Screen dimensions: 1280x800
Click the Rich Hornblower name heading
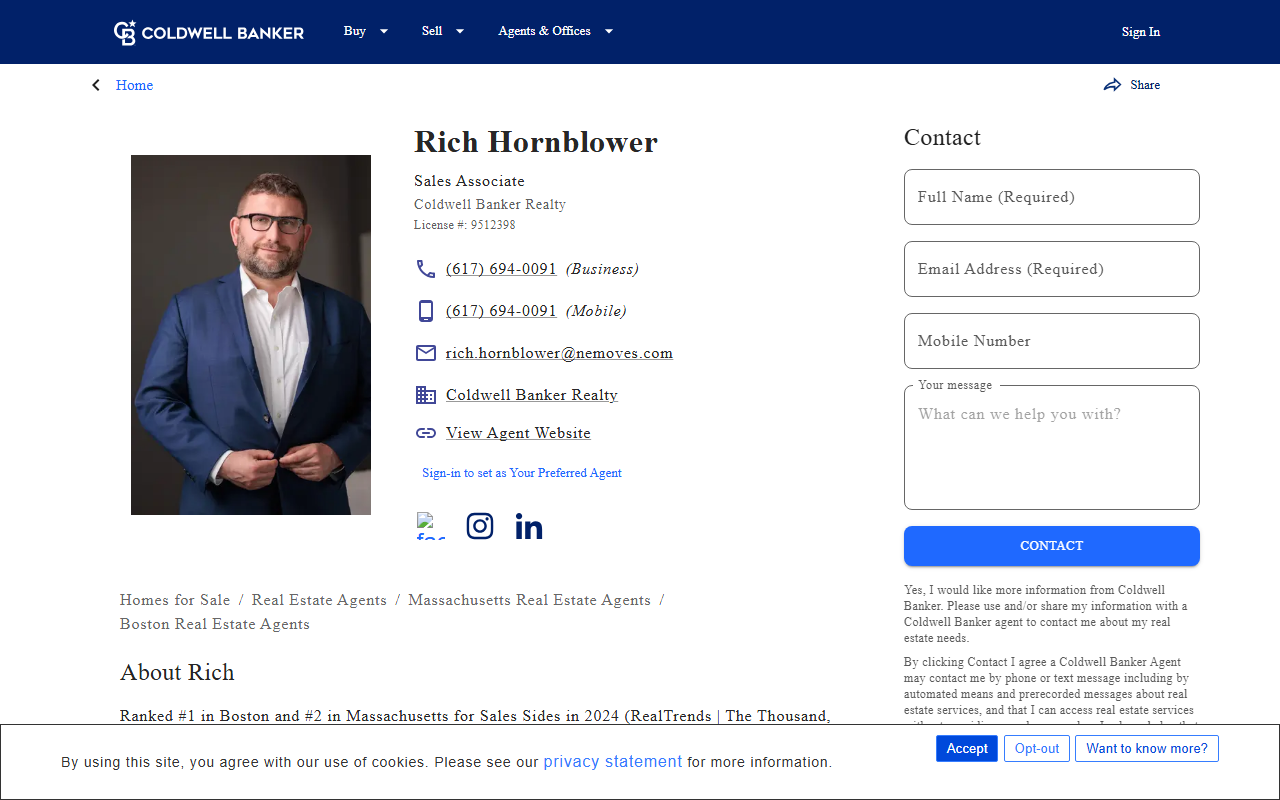coord(536,142)
